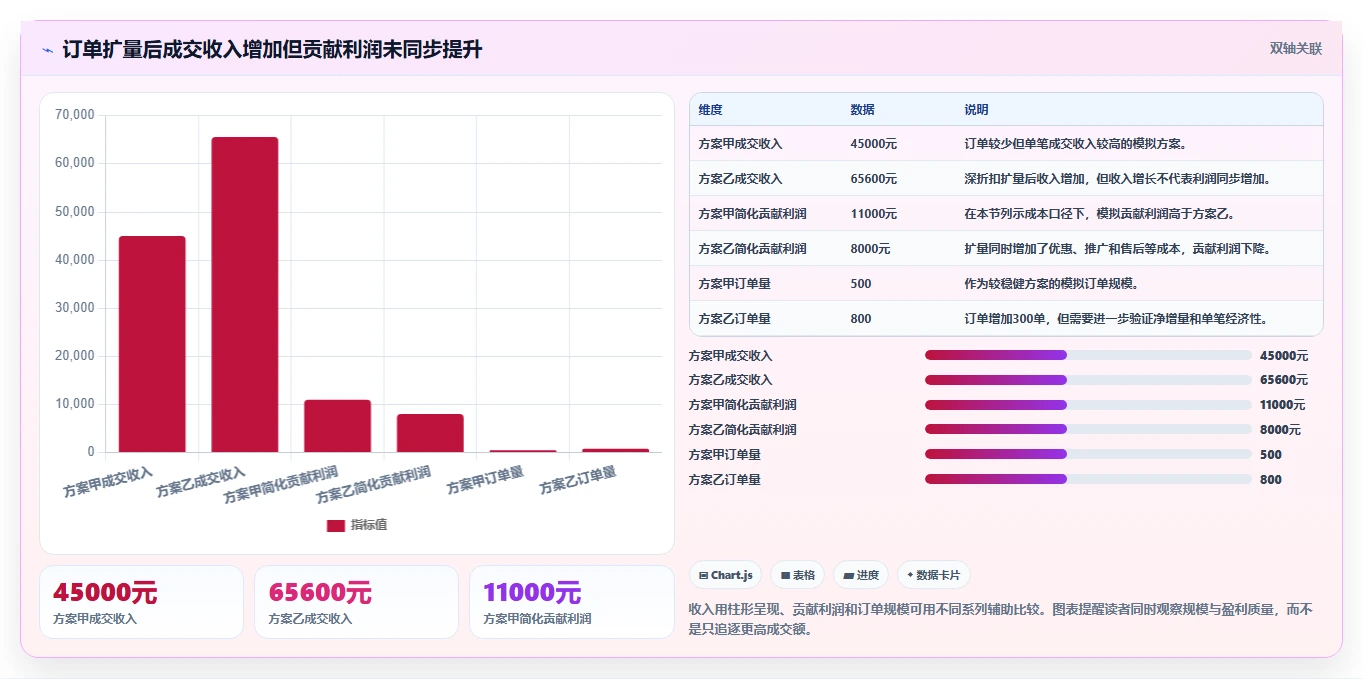1363x679 pixels.
Task: Click the description starting 订单较少但单笔成交收入
Action: click(x=1075, y=144)
